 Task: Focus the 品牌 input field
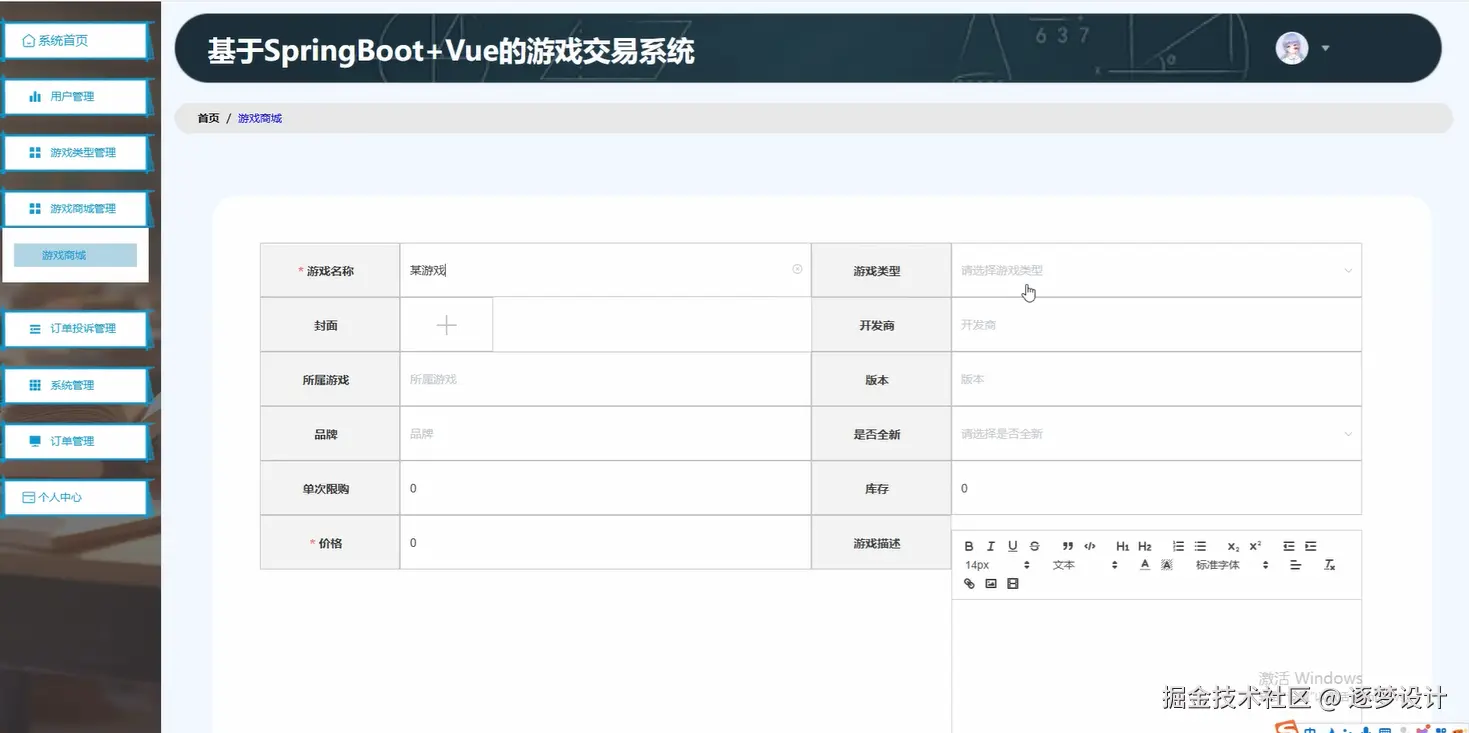point(605,434)
